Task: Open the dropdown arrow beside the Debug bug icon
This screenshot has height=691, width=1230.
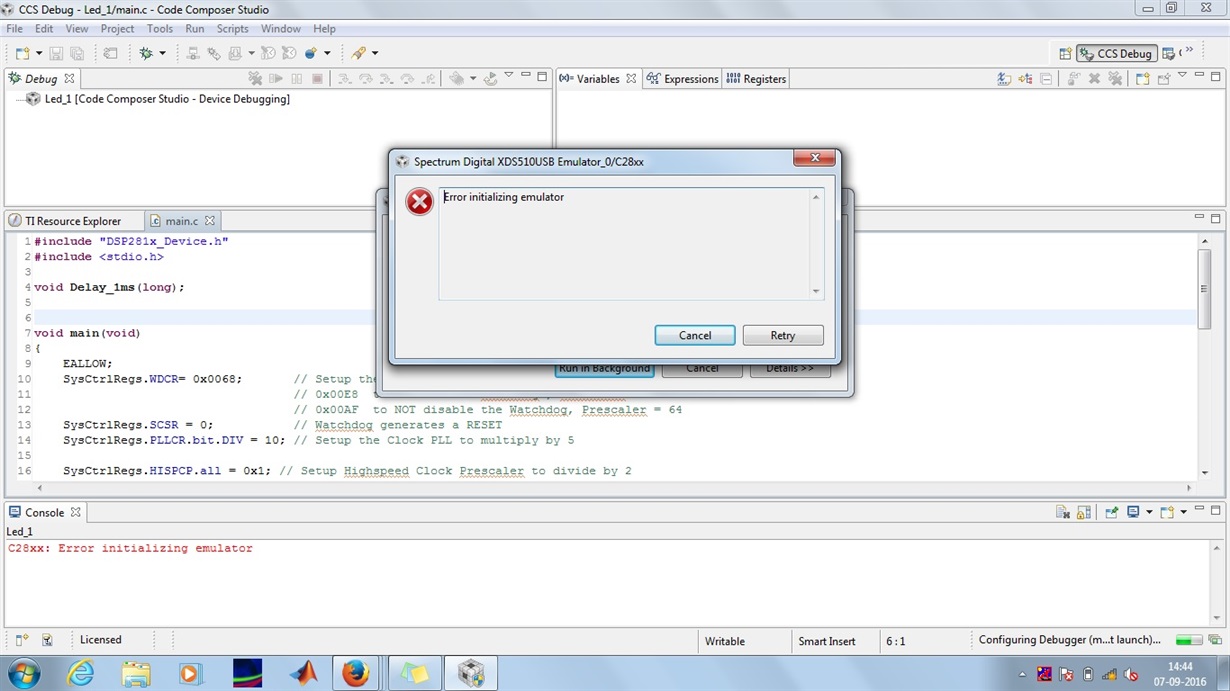Action: click(x=162, y=53)
